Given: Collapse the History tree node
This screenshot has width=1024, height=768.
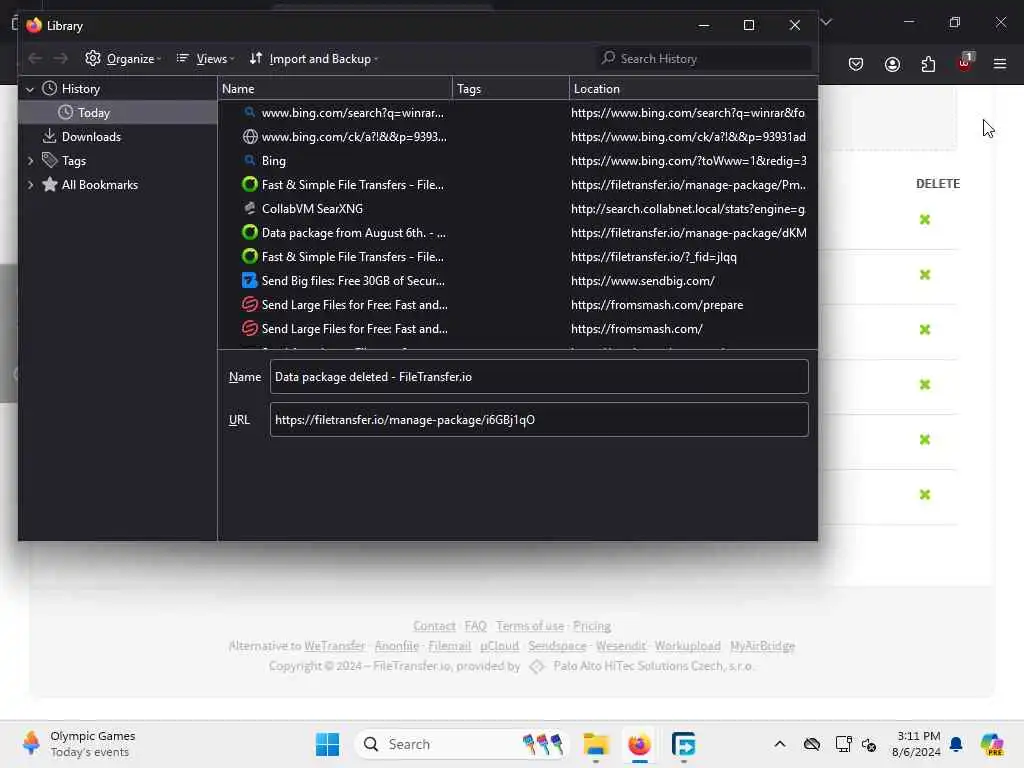Looking at the screenshot, I should (x=30, y=89).
